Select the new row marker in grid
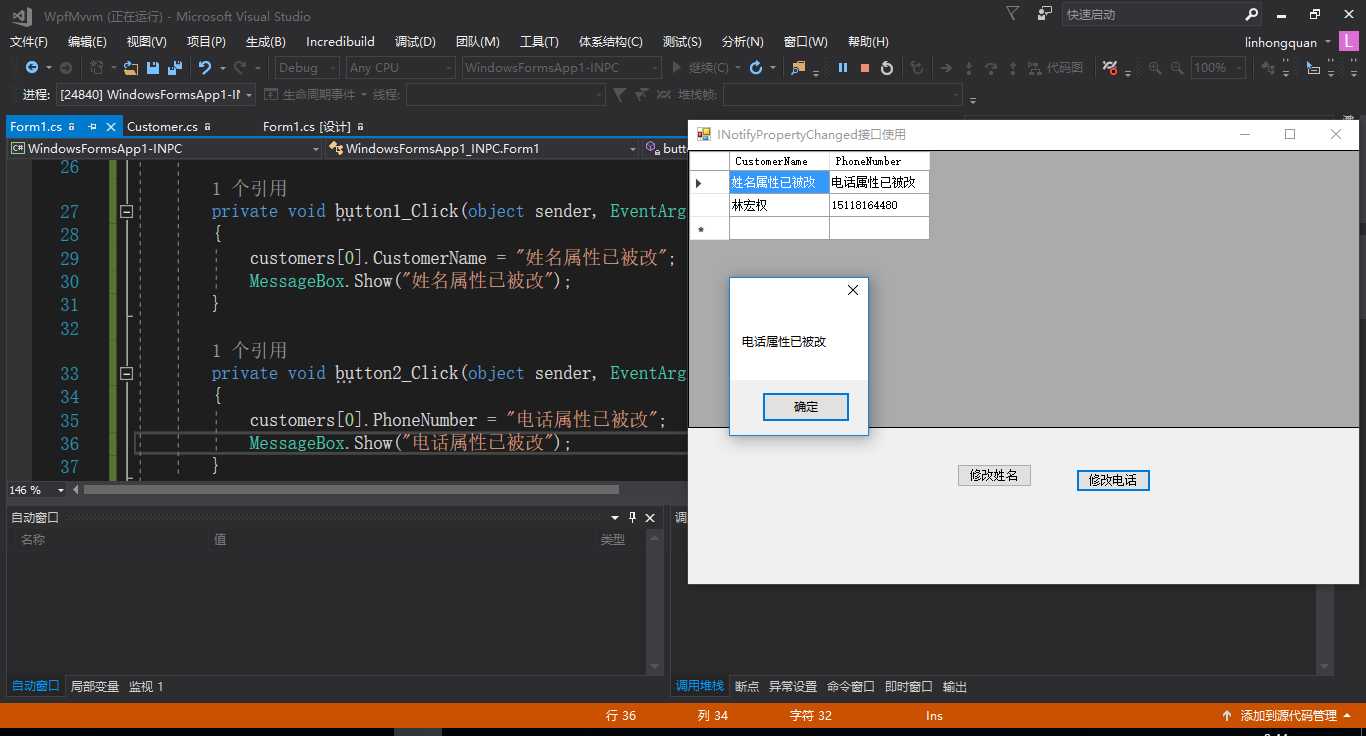 [x=709, y=229]
